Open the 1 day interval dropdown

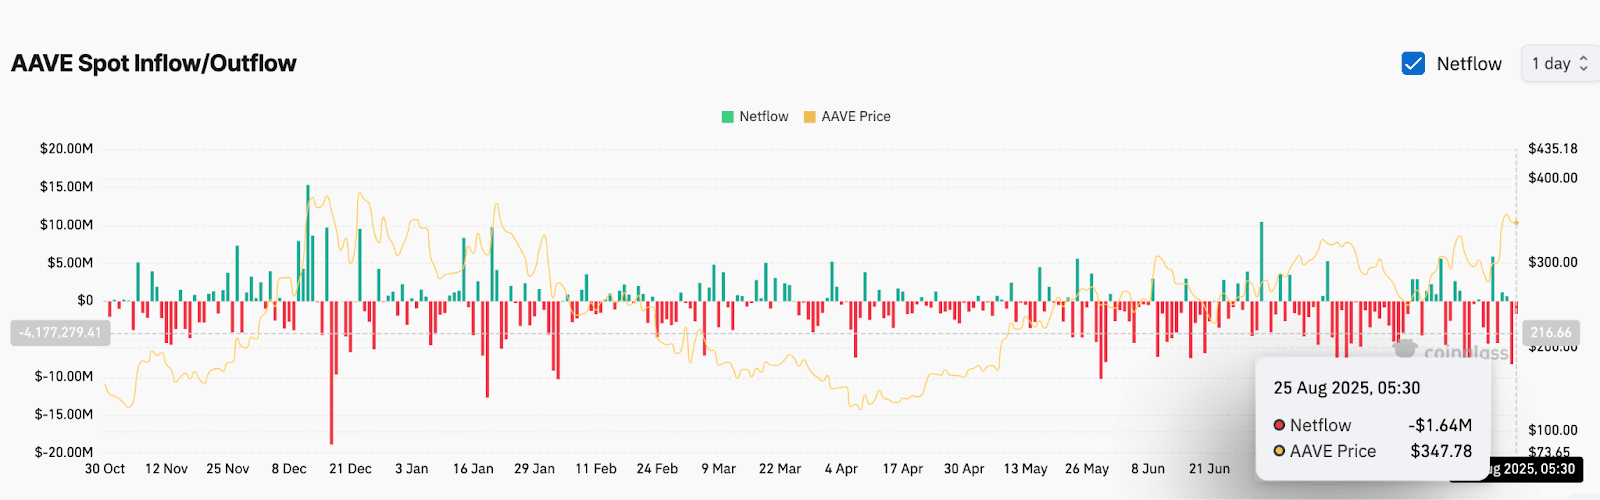tap(1560, 64)
